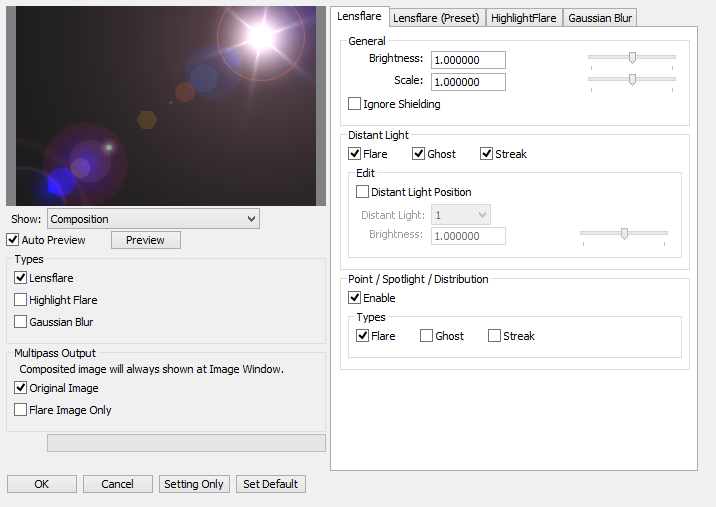Viewport: 716px width, 507px height.
Task: Uncheck the Lensflare type checkbox
Action: point(20,277)
